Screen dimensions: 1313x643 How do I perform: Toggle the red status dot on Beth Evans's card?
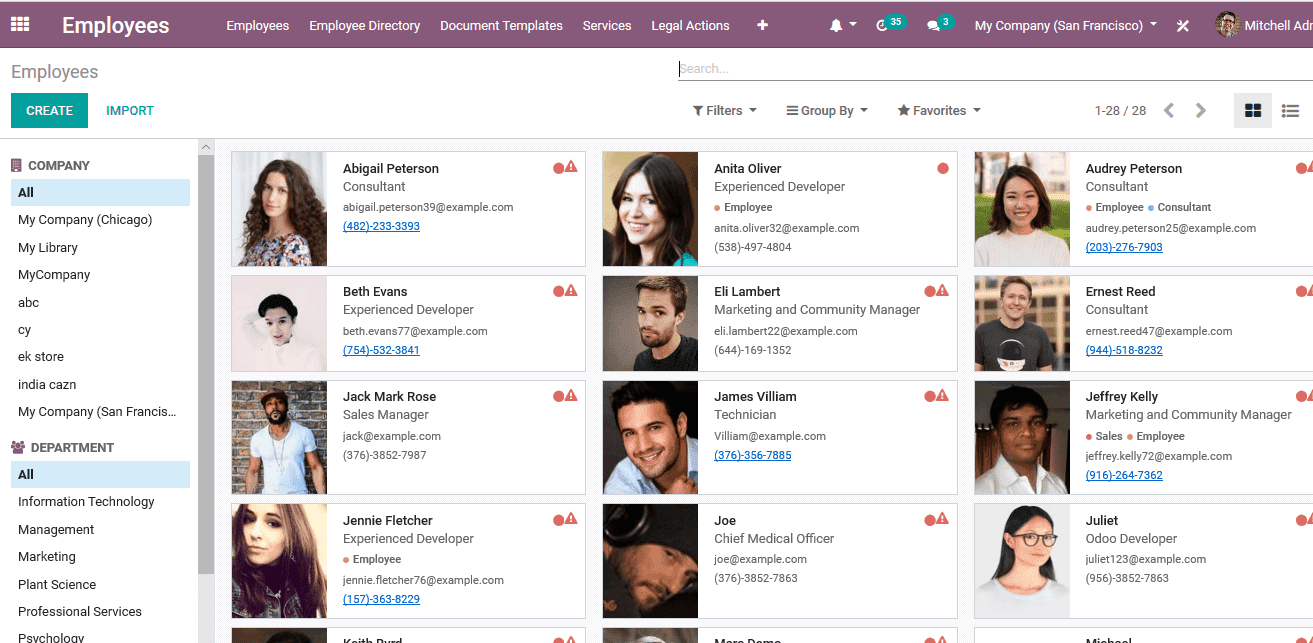coord(559,291)
